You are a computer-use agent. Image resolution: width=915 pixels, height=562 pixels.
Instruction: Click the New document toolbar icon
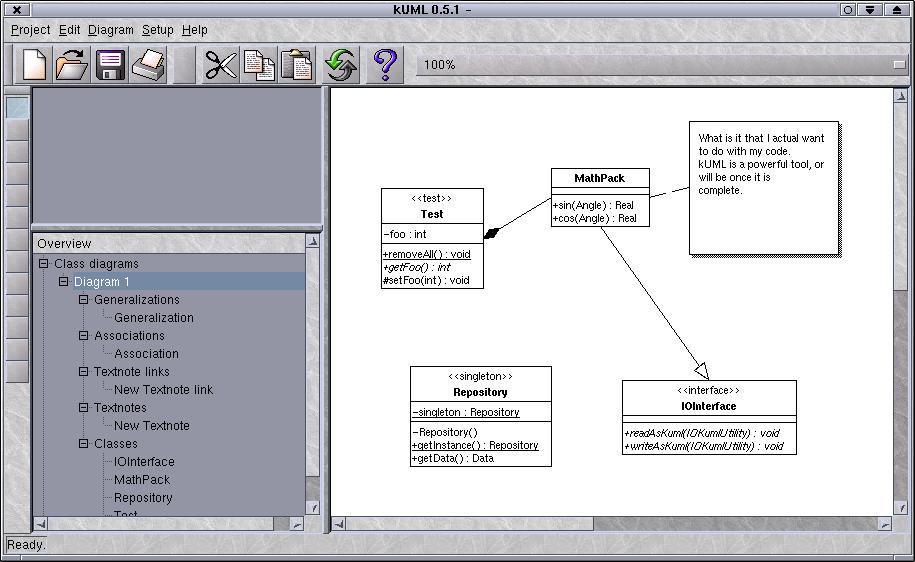click(34, 65)
